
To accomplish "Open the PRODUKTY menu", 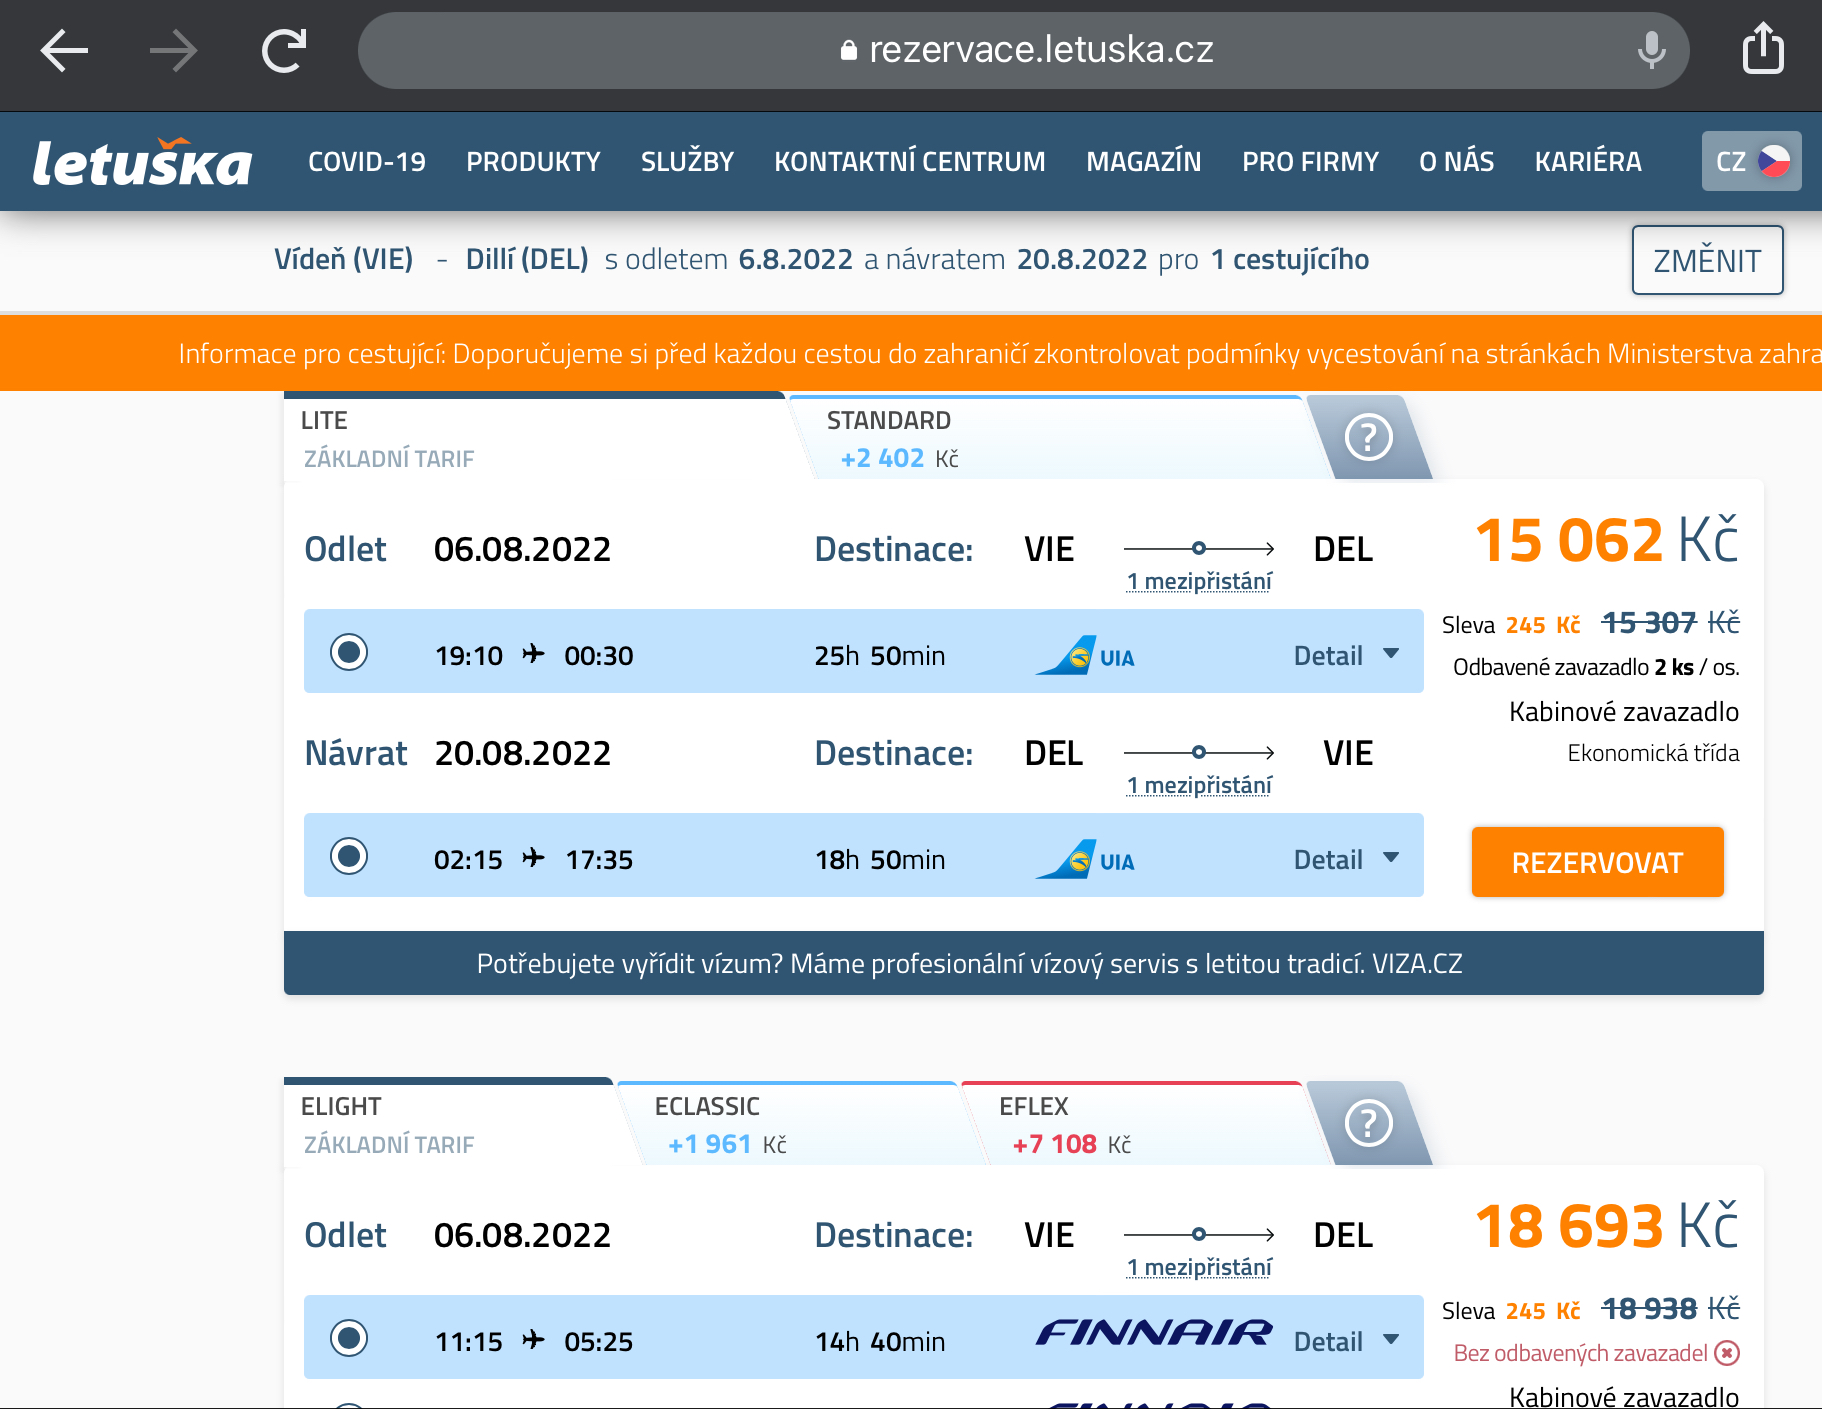I will pos(533,161).
